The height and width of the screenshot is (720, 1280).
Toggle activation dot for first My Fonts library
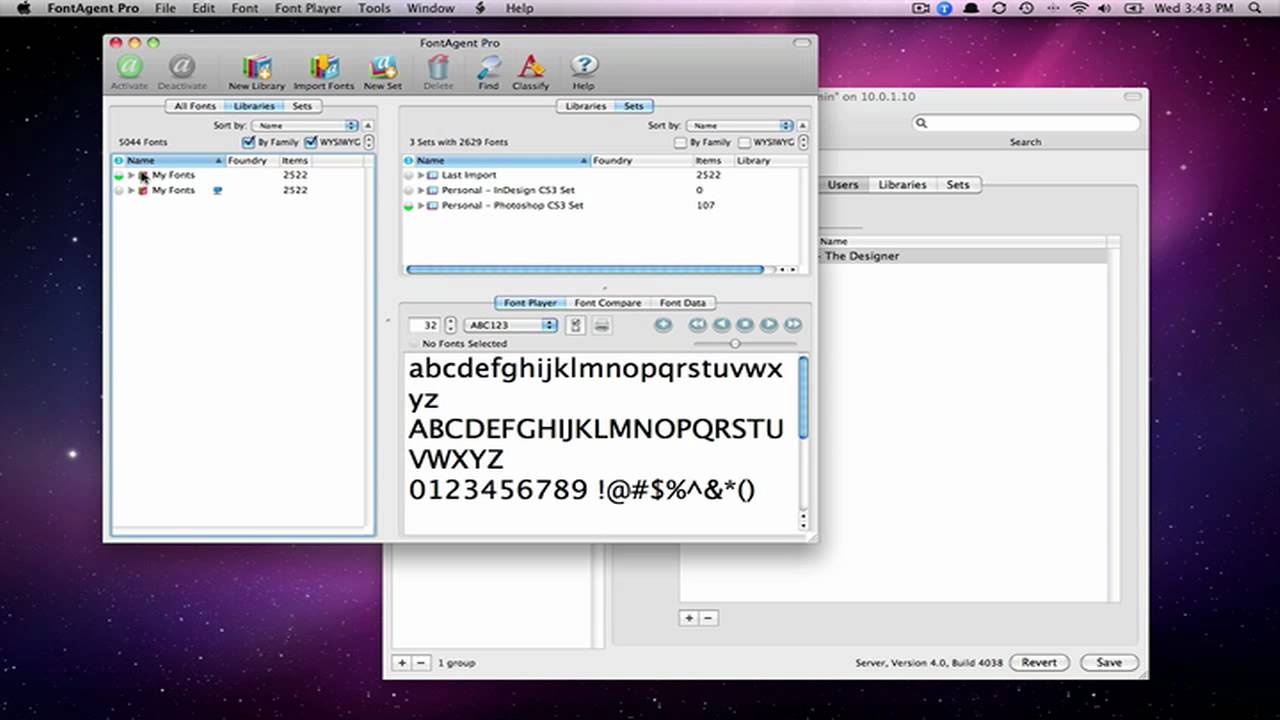119,176
